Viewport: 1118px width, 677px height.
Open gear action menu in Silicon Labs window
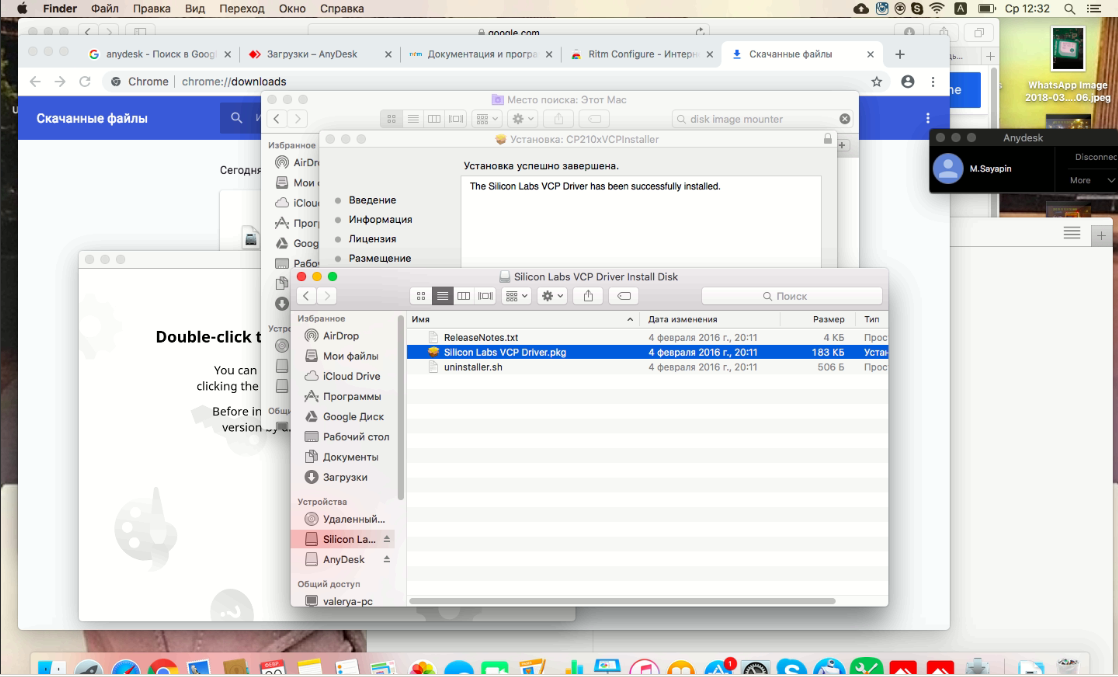(552, 296)
